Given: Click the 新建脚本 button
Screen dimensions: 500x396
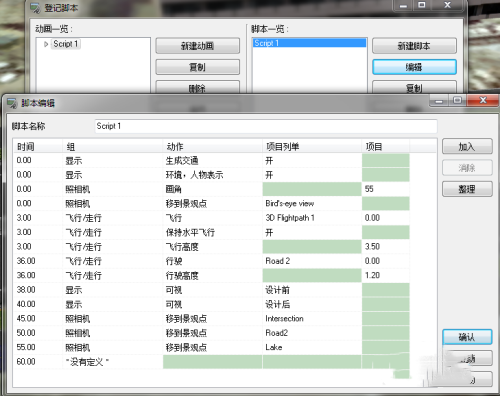Looking at the screenshot, I should [x=414, y=46].
